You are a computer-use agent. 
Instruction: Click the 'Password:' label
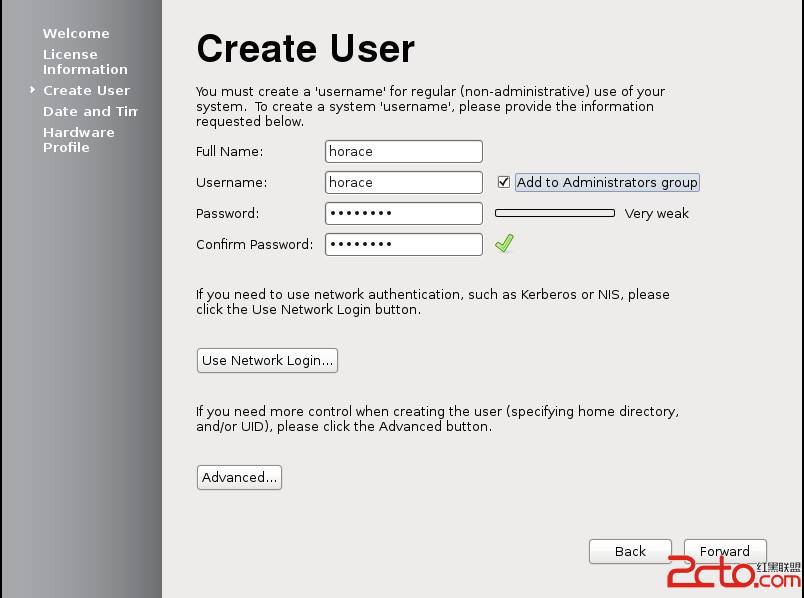click(x=228, y=213)
